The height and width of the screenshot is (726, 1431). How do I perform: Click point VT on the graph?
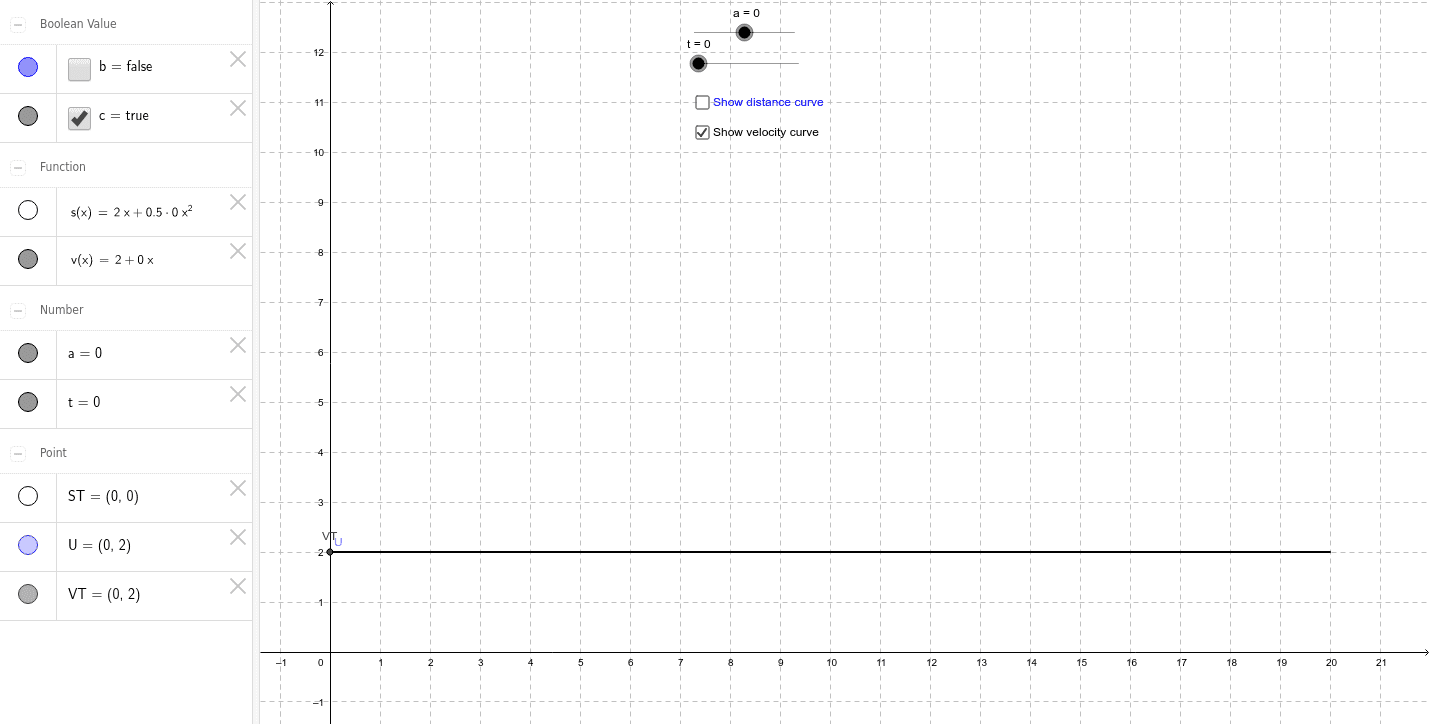[x=330, y=552]
